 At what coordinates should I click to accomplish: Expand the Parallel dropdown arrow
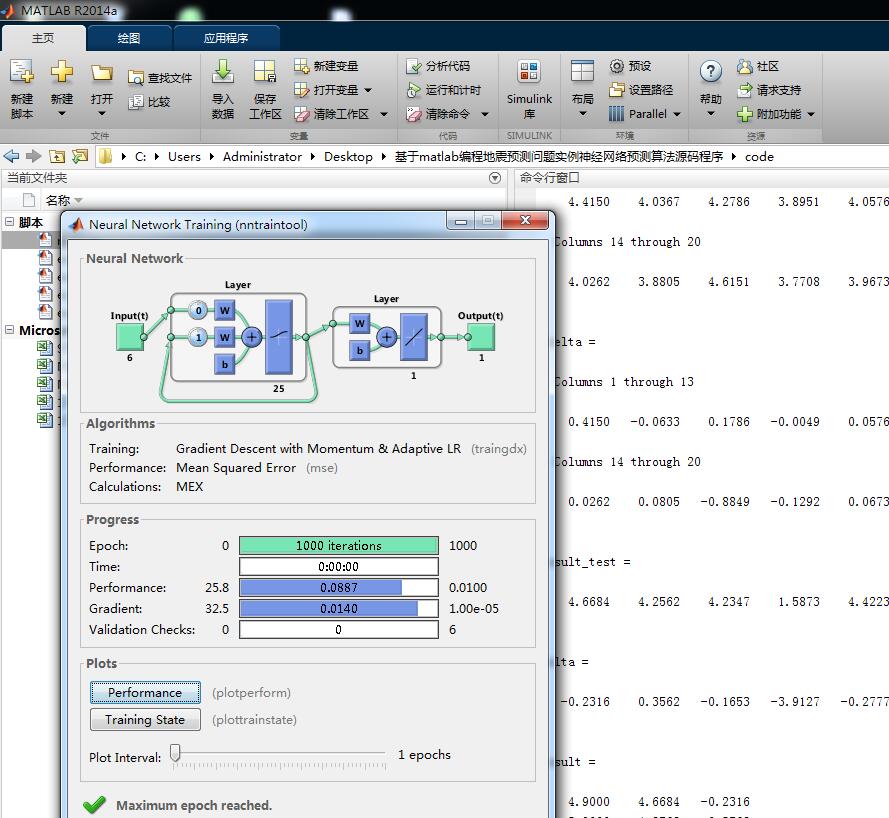pos(677,114)
